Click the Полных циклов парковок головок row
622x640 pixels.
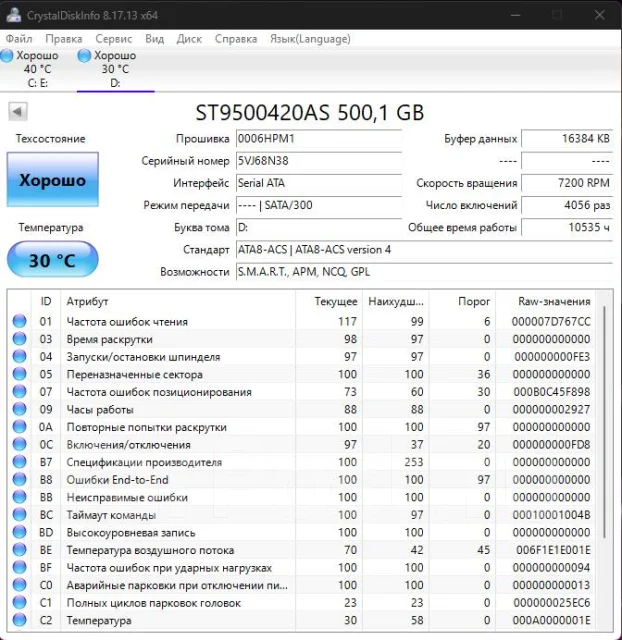[x=302, y=602]
